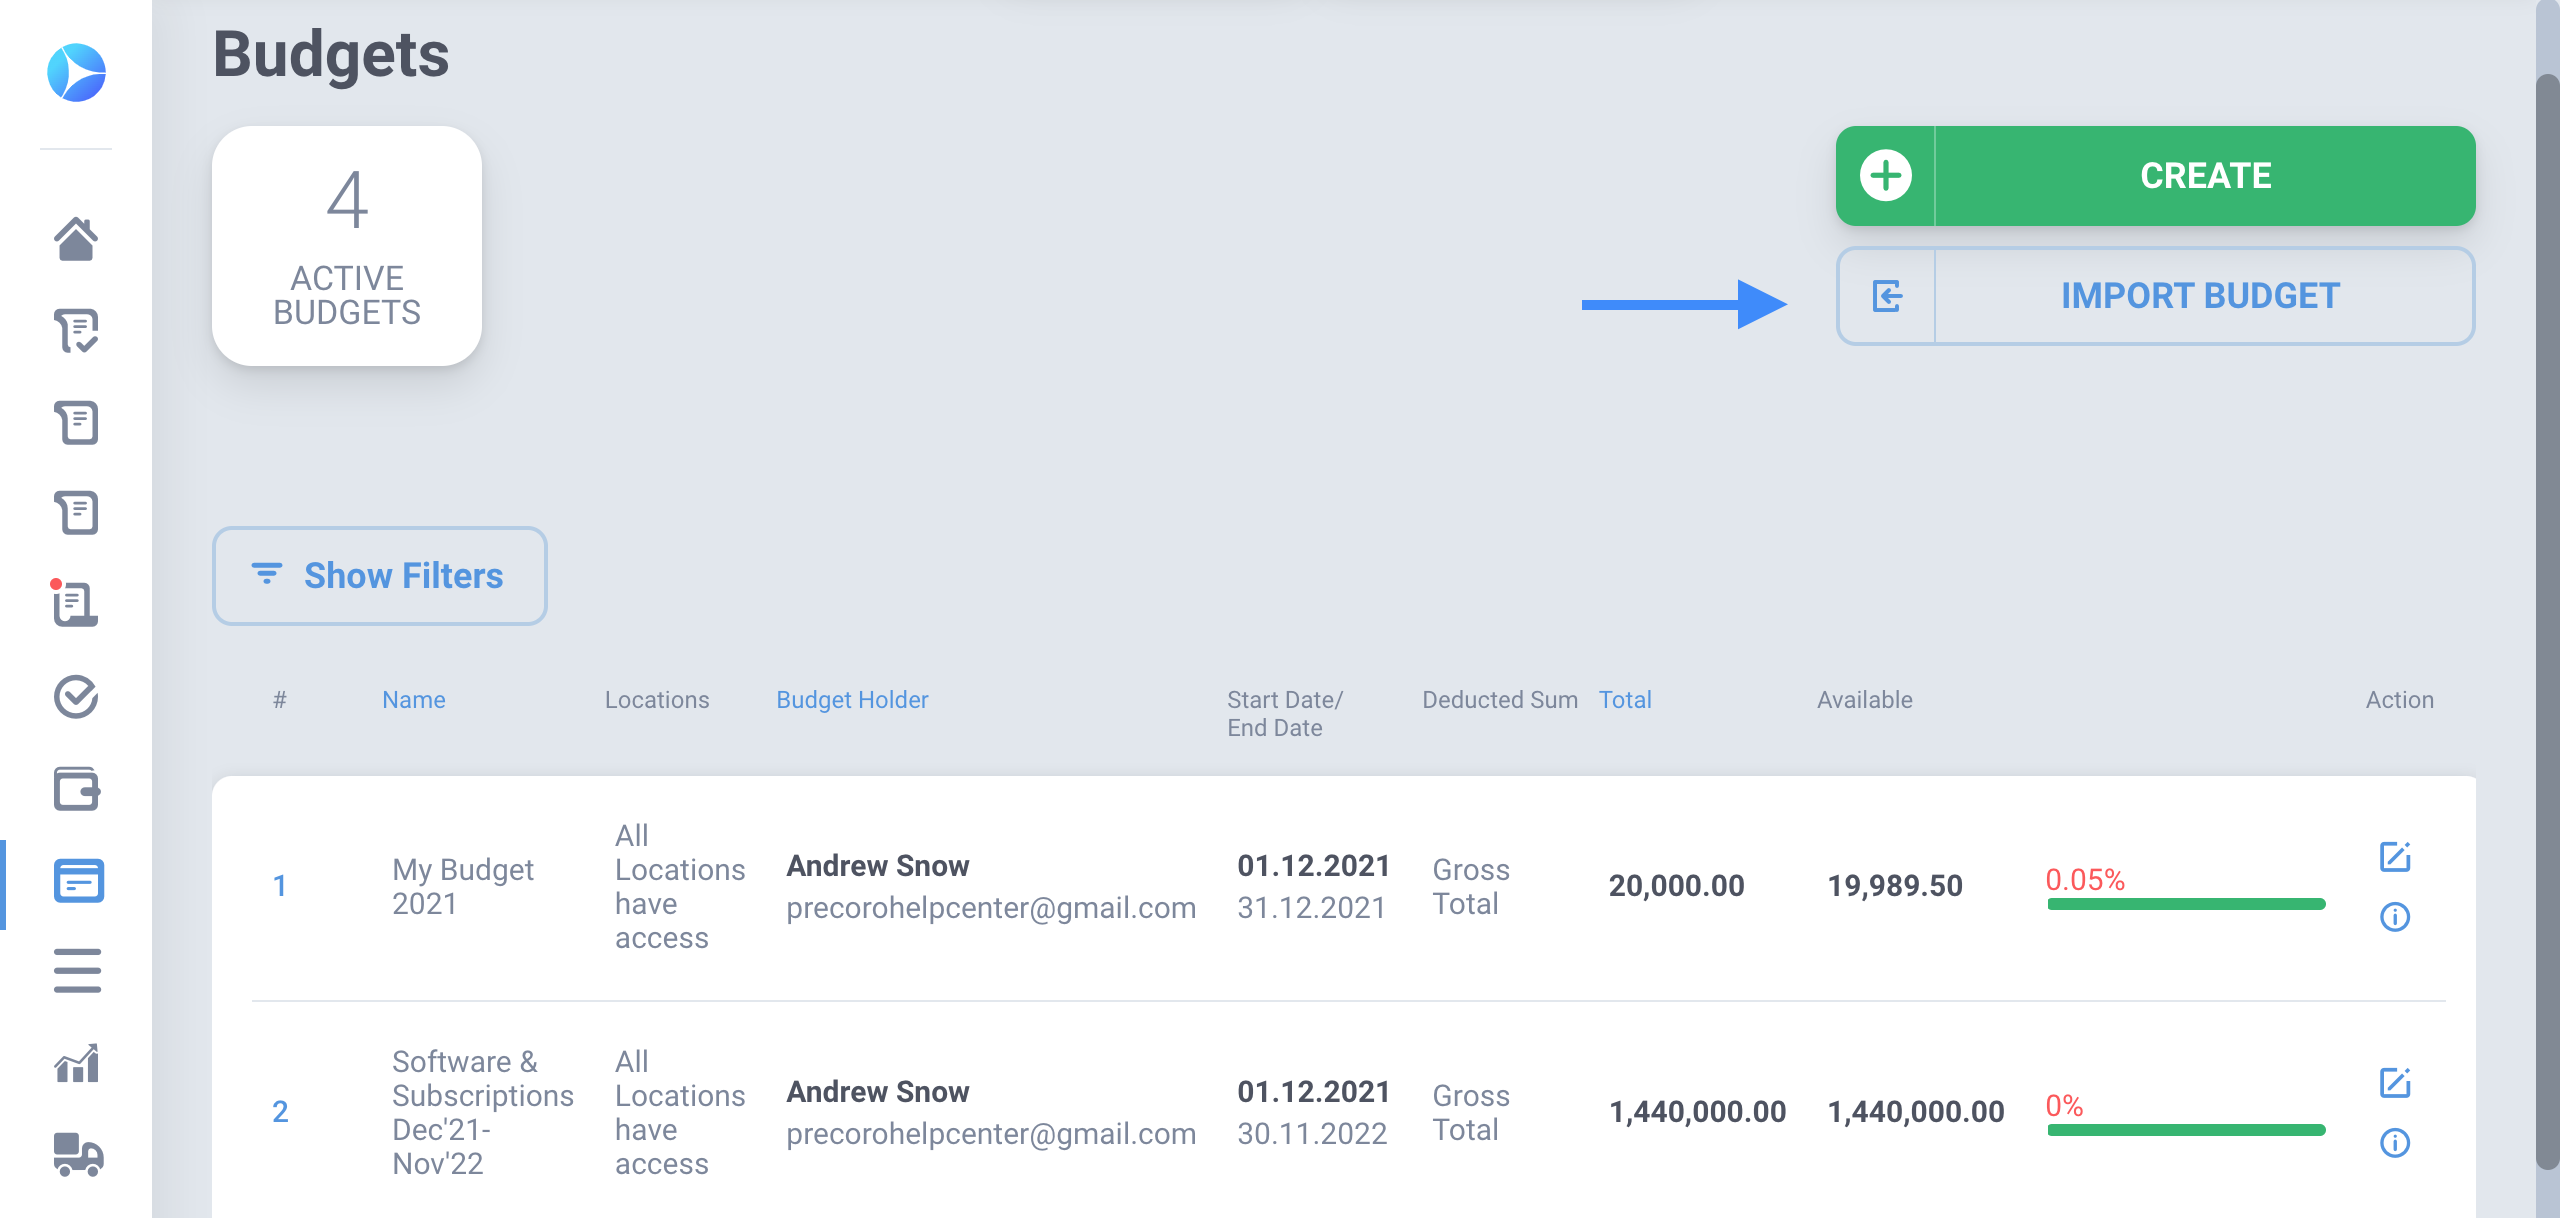2560x1218 pixels.
Task: Click the IMPORT BUDGET button
Action: click(x=2155, y=296)
